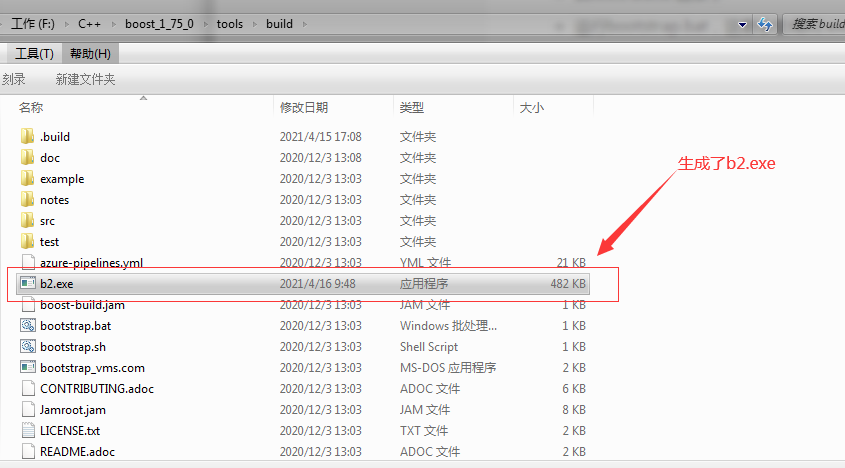This screenshot has width=845, height=468.
Task: Open the 帮助(H) menu
Action: click(x=90, y=53)
